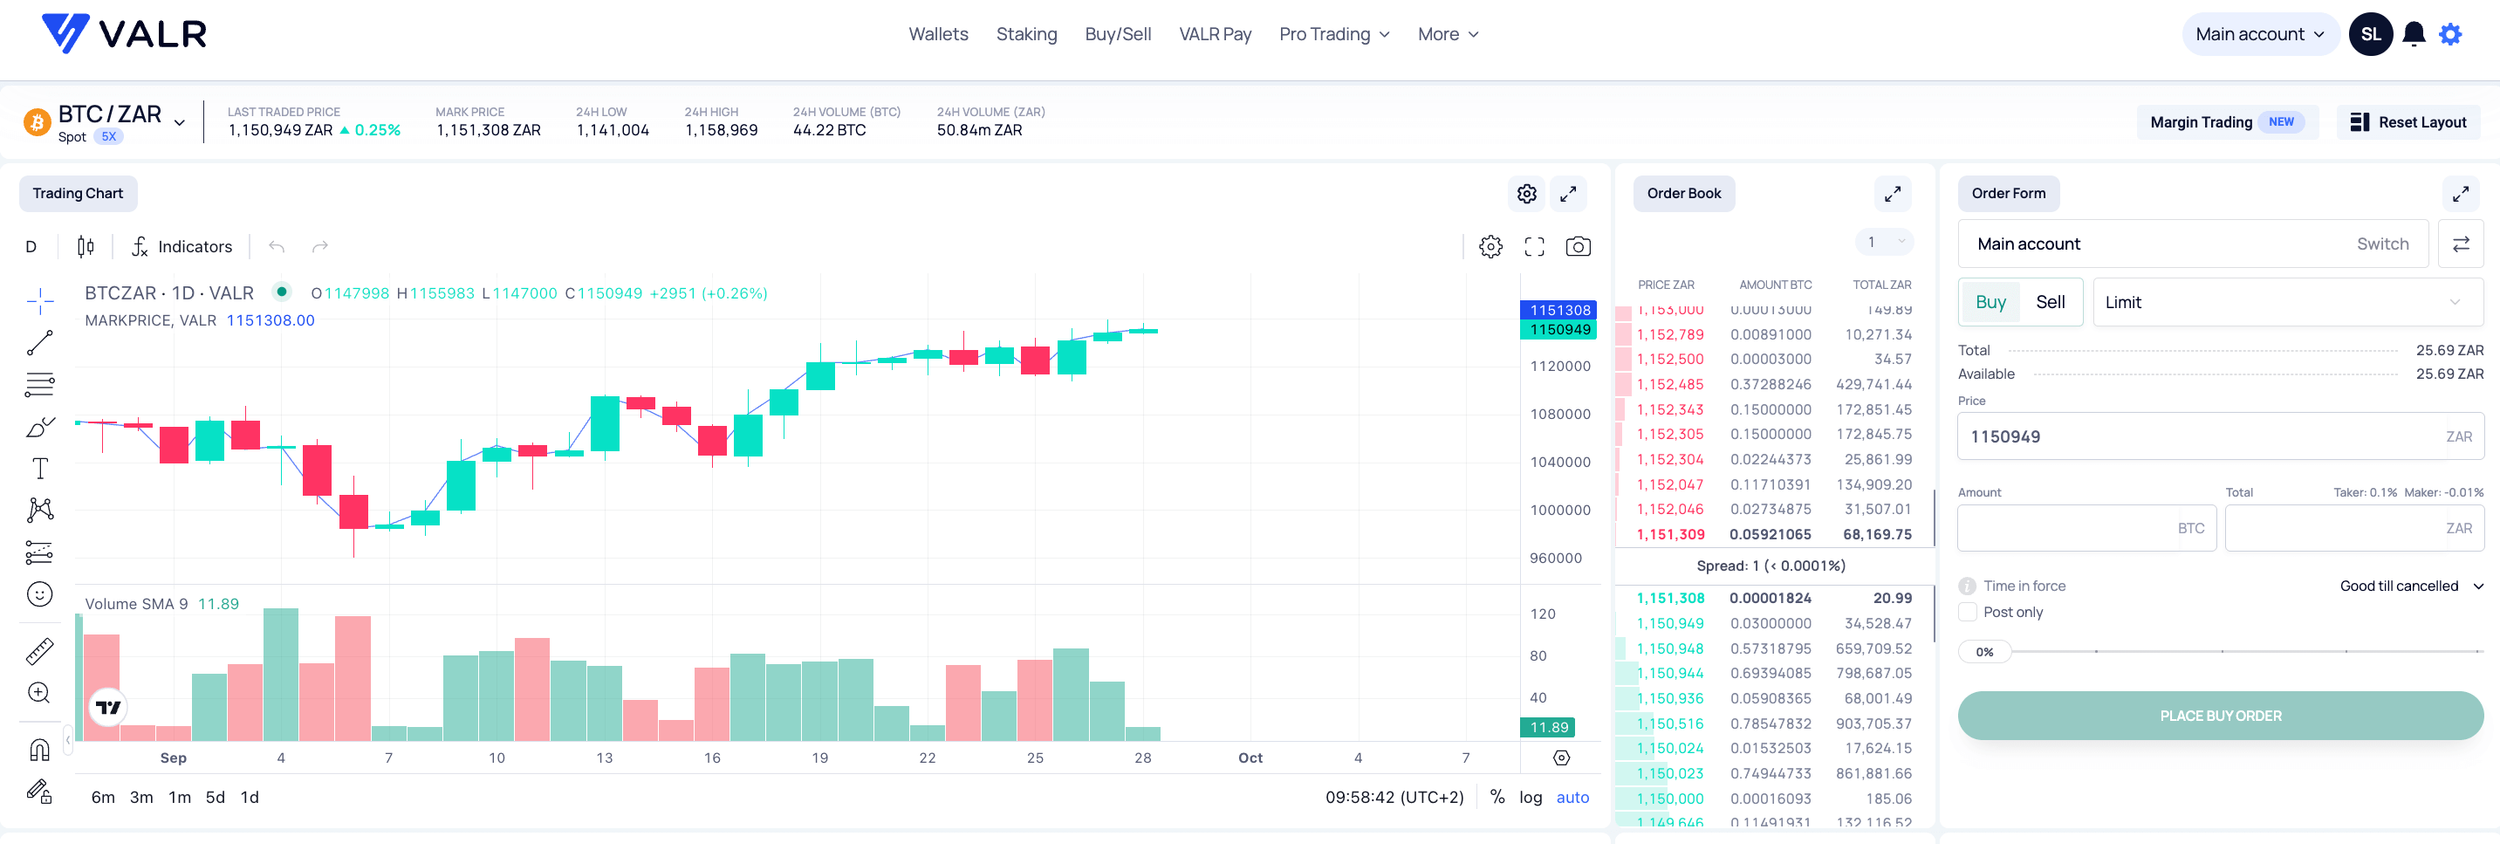Viewport: 2500px width, 844px height.
Task: Redo chart action
Action: pyautogui.click(x=320, y=246)
